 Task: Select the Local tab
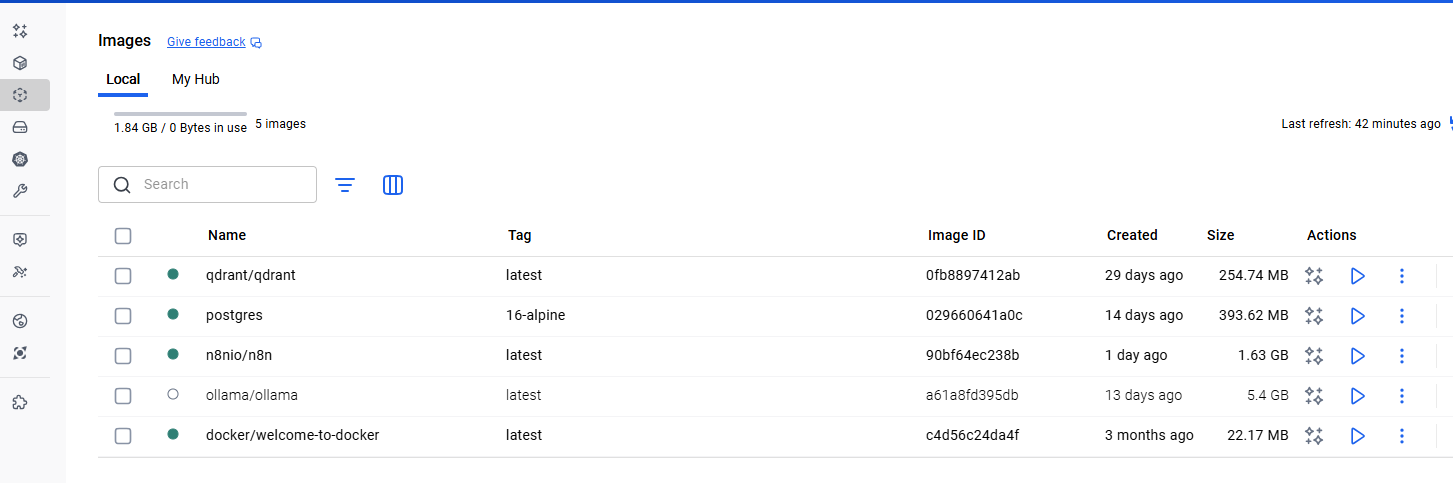pyautogui.click(x=123, y=79)
